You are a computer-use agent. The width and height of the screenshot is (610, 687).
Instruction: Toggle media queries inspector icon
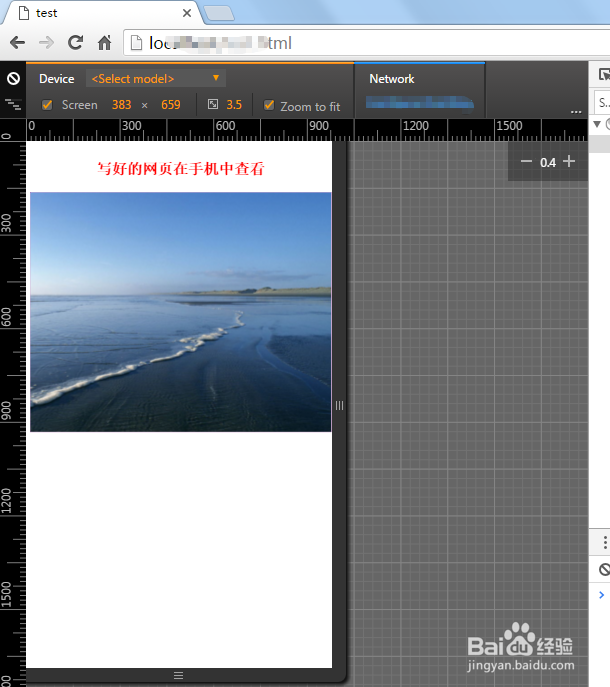click(x=13, y=104)
